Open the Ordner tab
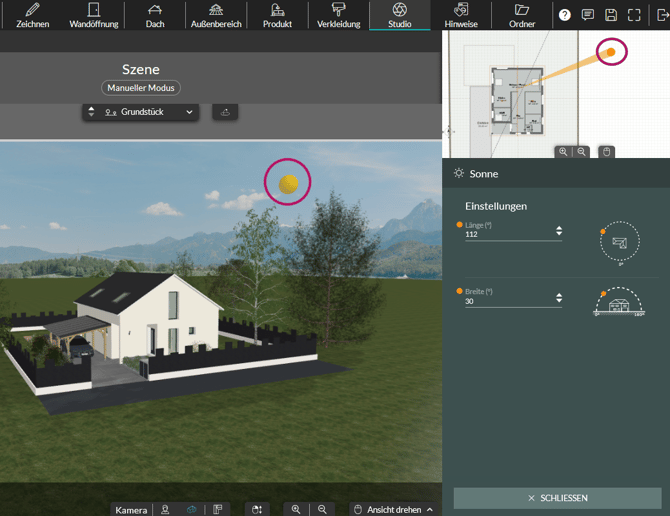This screenshot has height=516, width=670. (x=522, y=15)
